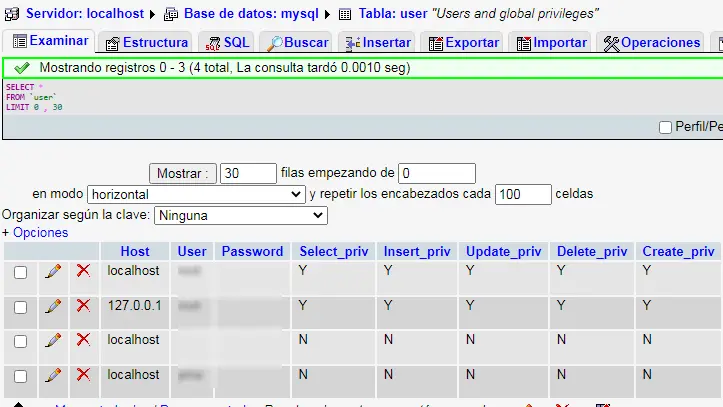This screenshot has width=723, height=407.
Task: Click the SQL tab icon
Action: pos(213,44)
